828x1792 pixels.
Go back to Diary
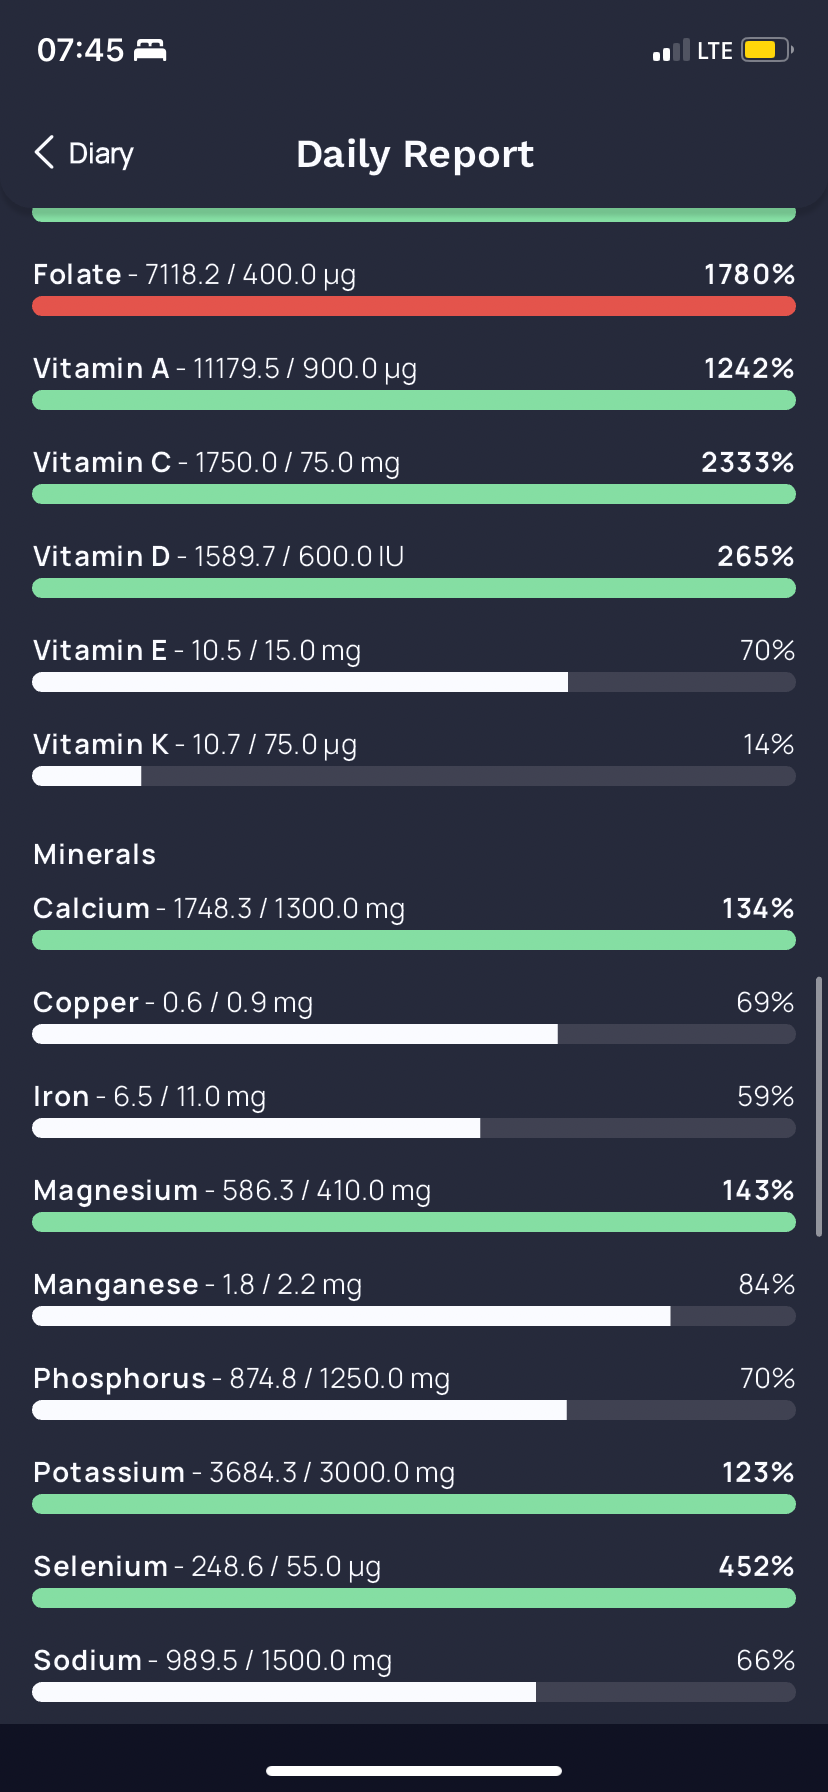[84, 153]
